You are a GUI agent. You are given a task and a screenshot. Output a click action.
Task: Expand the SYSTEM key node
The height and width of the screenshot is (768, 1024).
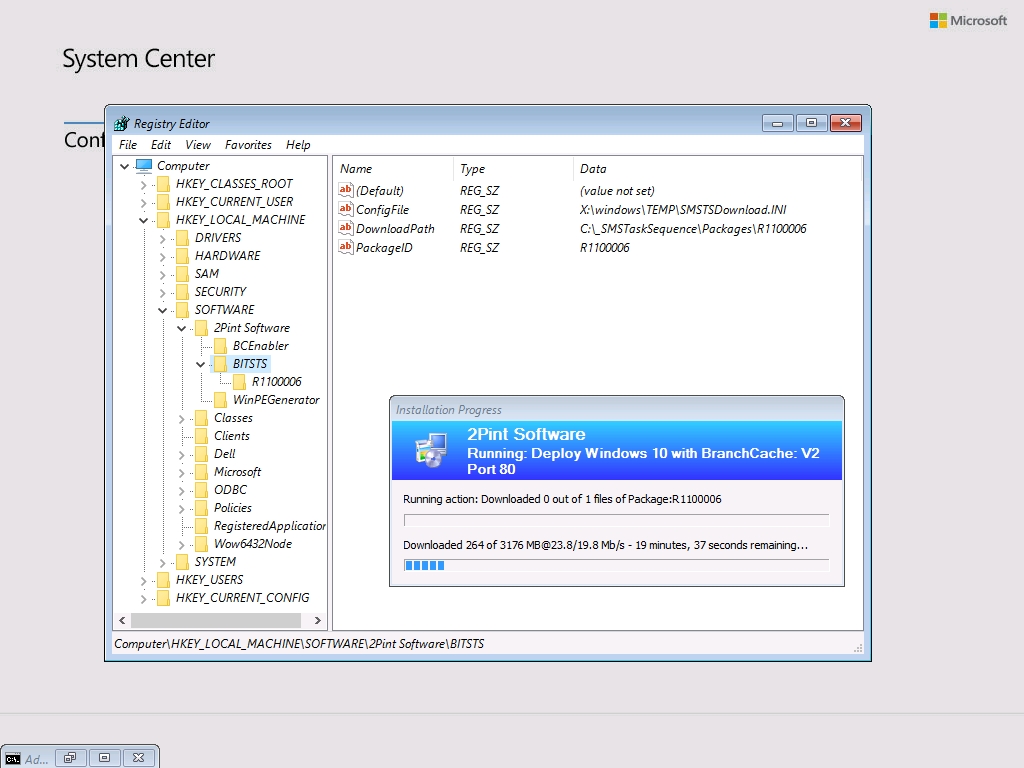tap(162, 562)
